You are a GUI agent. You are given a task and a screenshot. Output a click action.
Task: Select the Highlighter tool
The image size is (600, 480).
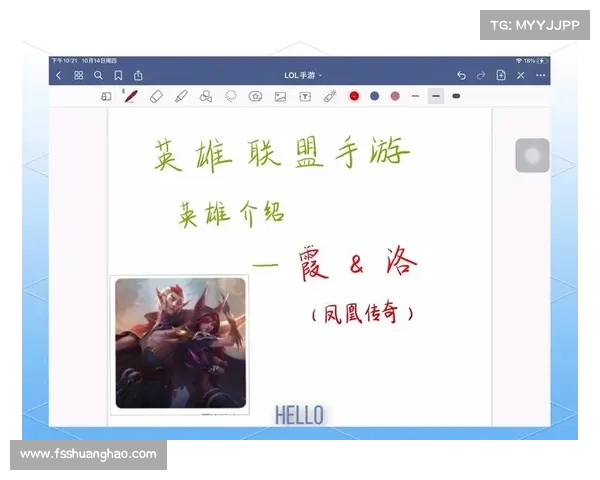[181, 96]
